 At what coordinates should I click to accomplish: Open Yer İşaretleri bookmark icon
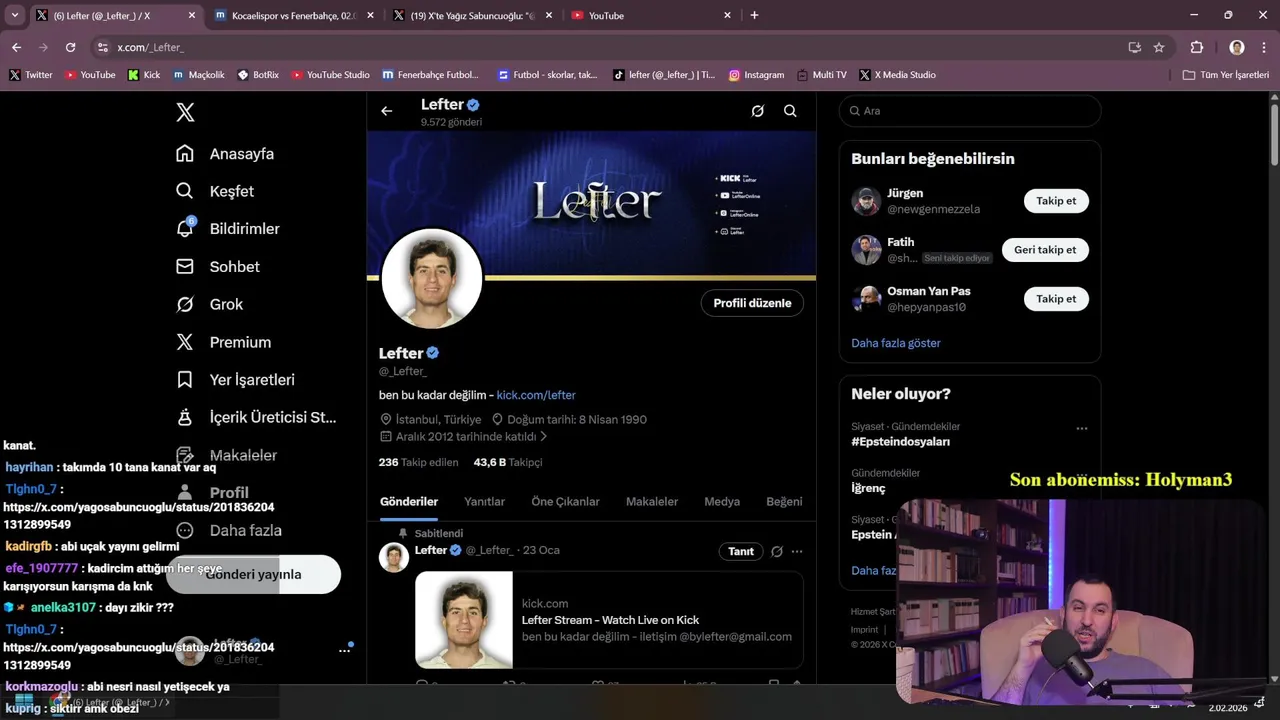pyautogui.click(x=185, y=380)
